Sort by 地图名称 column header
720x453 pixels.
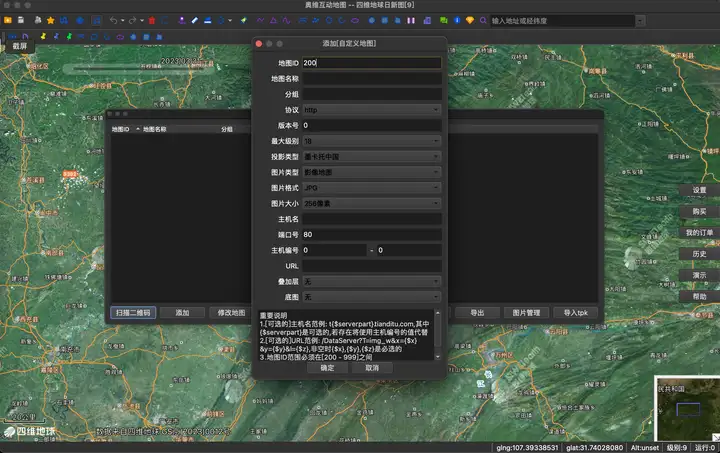155,129
